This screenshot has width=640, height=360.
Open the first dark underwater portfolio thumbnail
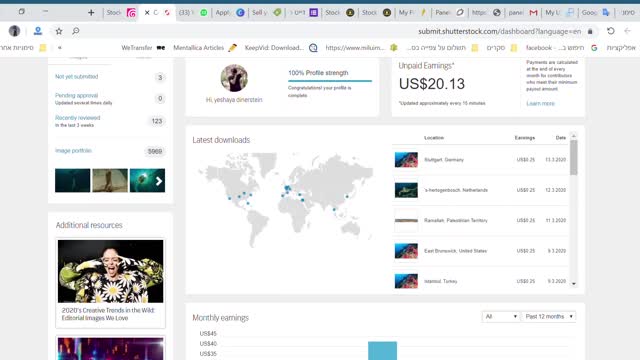click(x=73, y=180)
